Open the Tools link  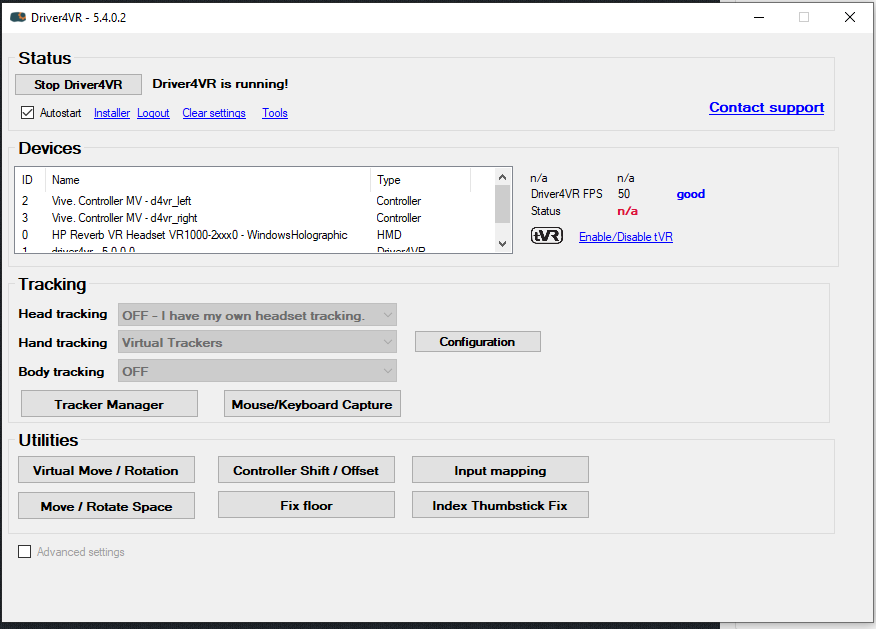[x=274, y=113]
